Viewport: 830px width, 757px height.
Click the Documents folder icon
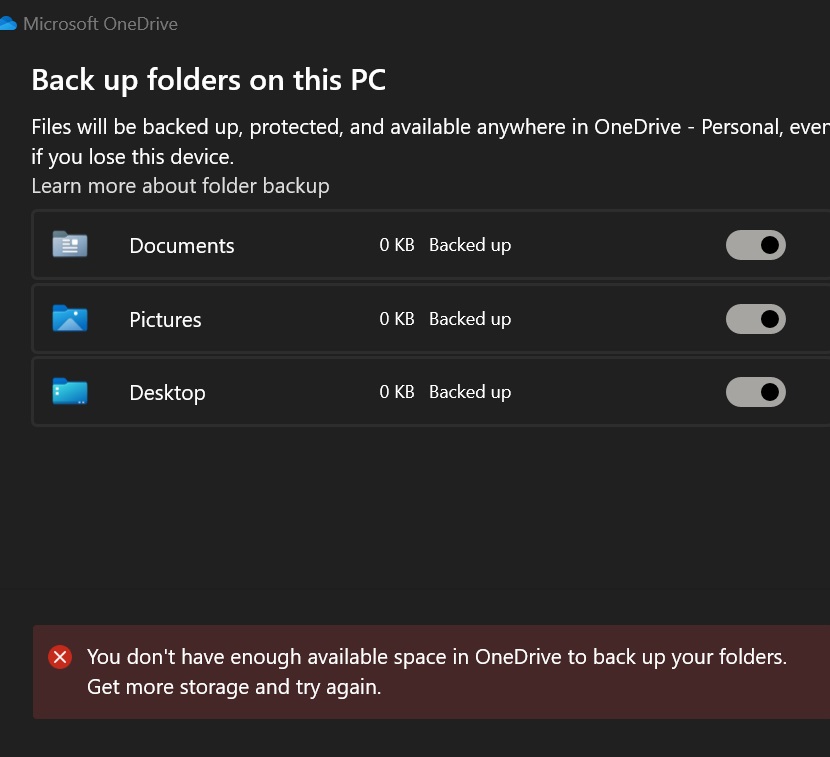(70, 245)
